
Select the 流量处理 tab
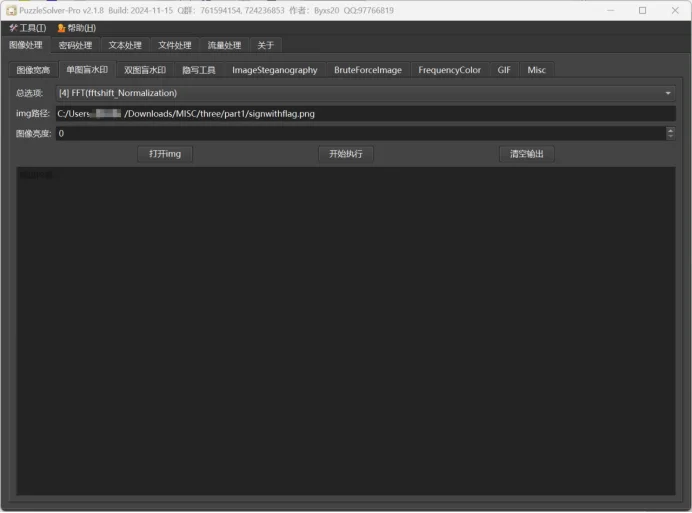coord(224,45)
